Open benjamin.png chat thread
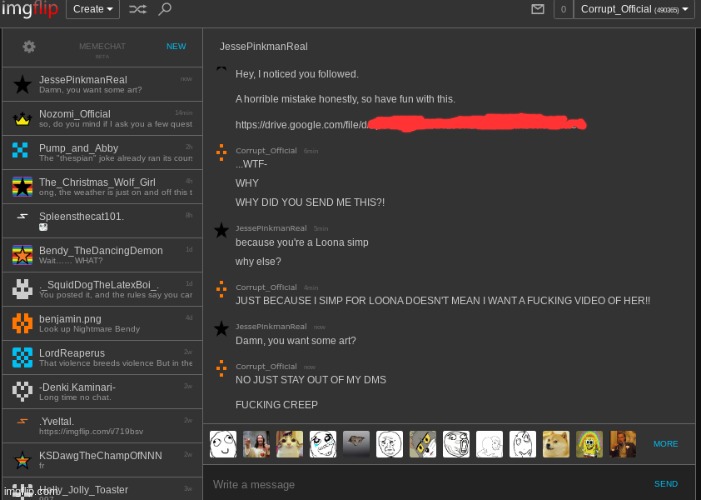 click(100, 323)
